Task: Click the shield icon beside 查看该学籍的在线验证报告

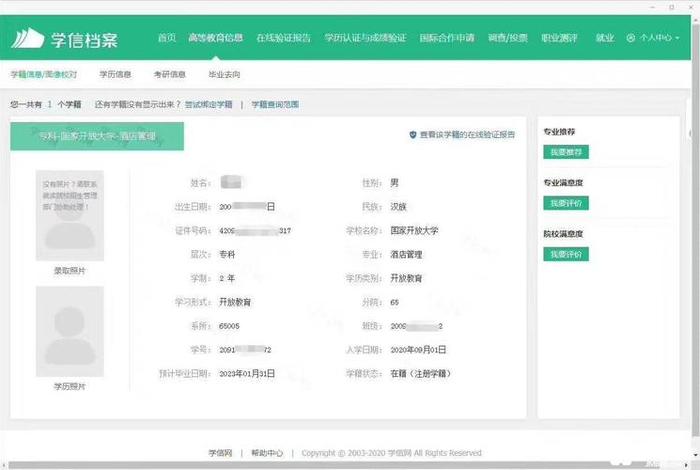Action: [x=413, y=134]
